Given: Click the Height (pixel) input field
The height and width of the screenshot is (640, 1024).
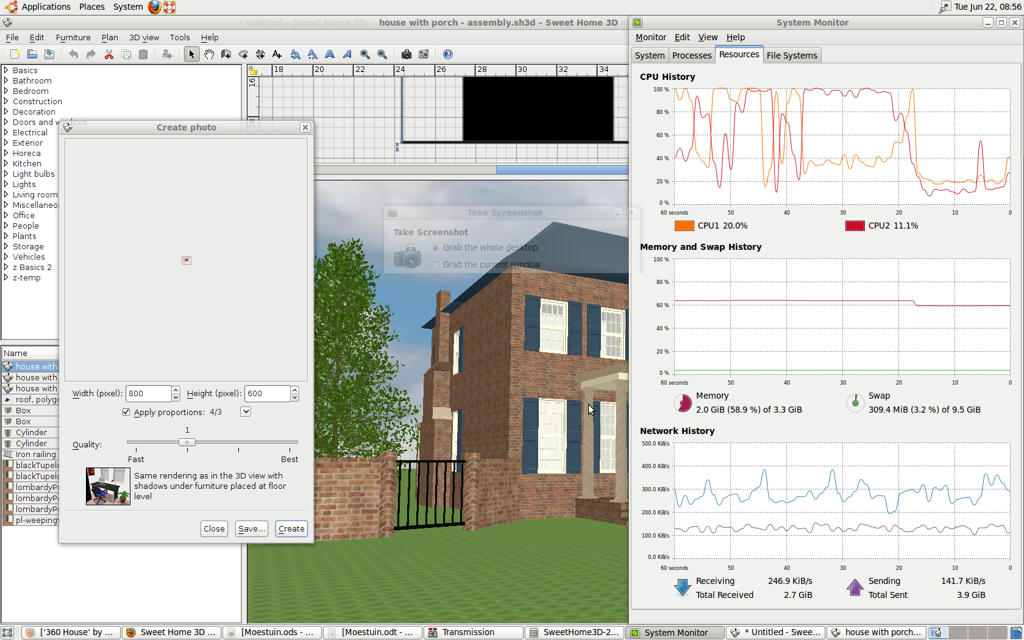Looking at the screenshot, I should coord(267,394).
